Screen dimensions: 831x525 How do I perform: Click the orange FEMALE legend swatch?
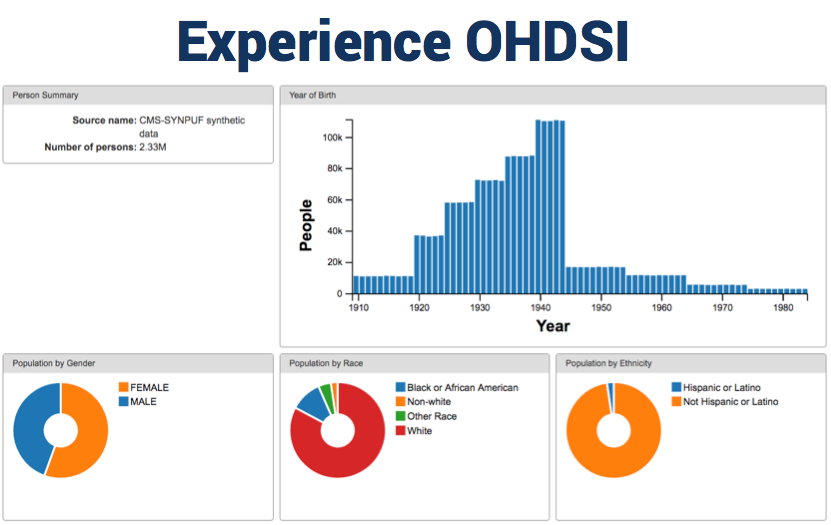123,387
